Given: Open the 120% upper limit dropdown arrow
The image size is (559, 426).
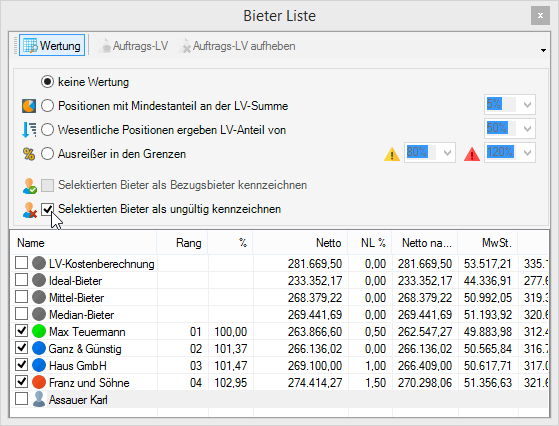Looking at the screenshot, I should [527, 153].
